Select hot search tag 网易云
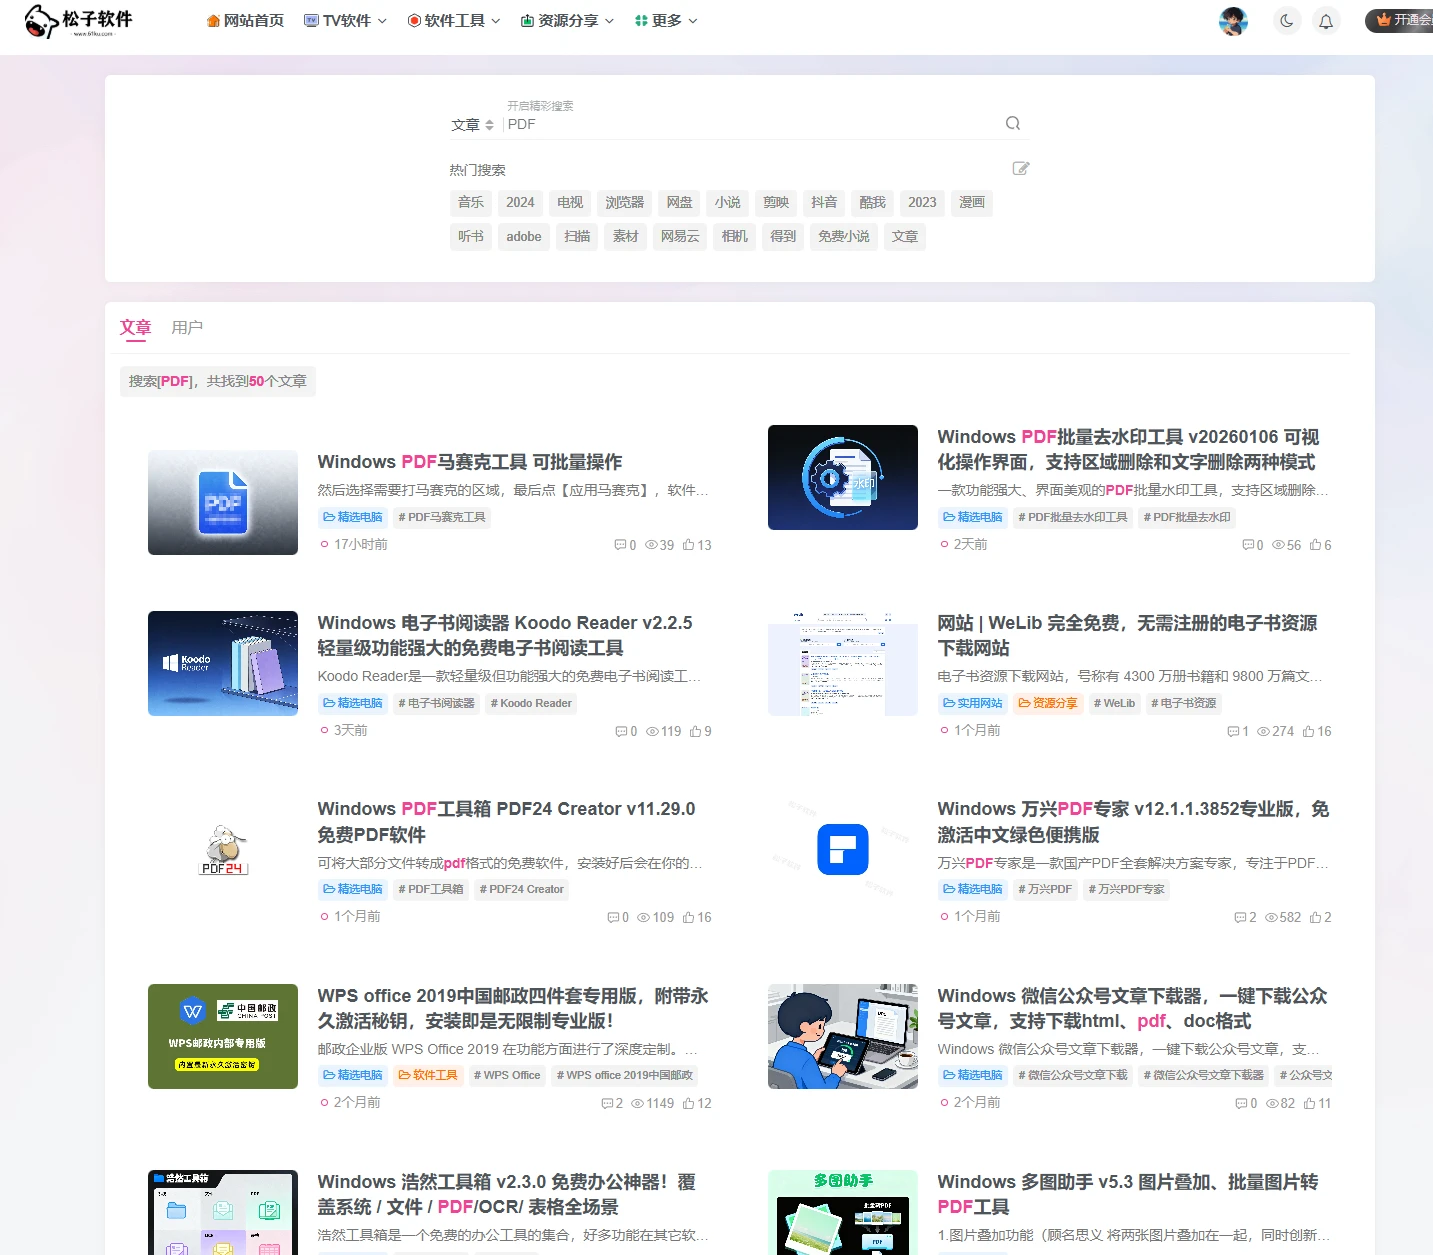The width and height of the screenshot is (1433, 1255). (x=680, y=237)
